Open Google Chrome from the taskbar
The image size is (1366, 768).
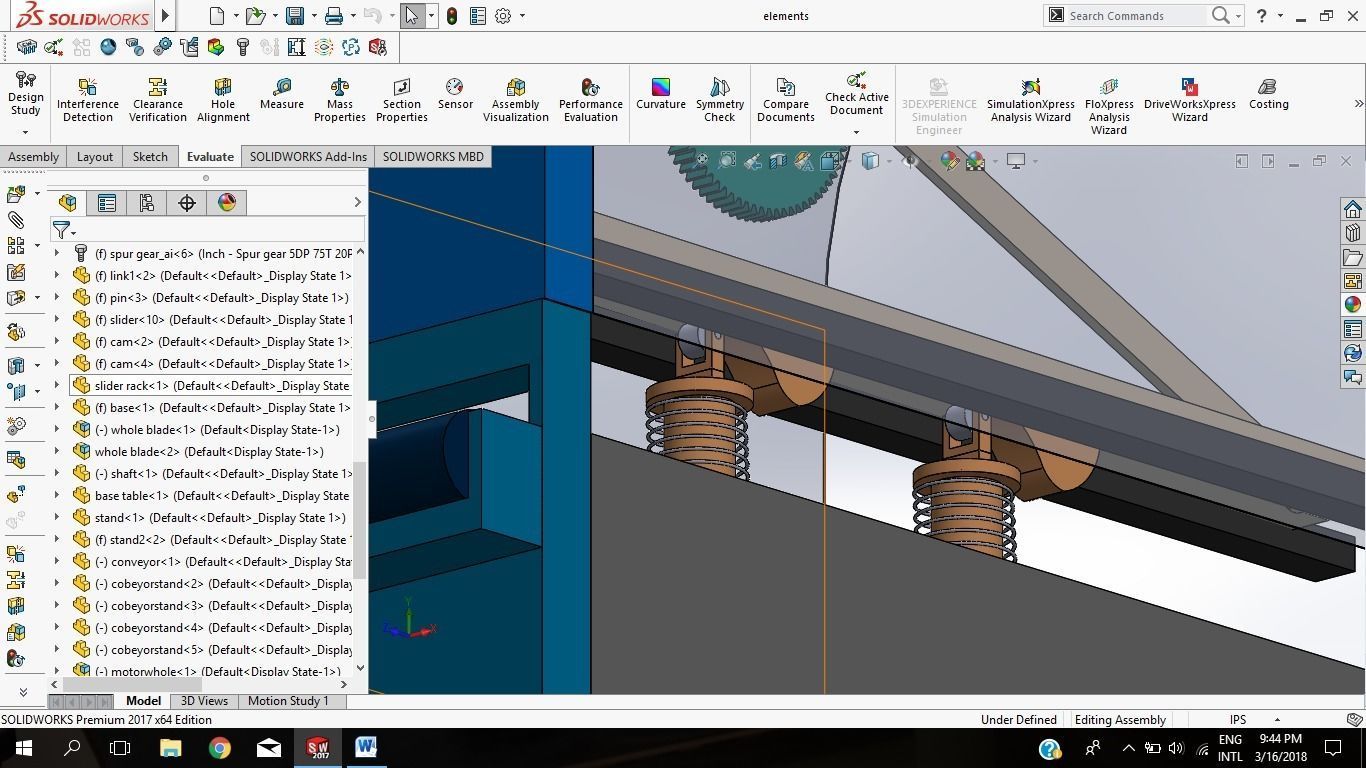tap(220, 748)
